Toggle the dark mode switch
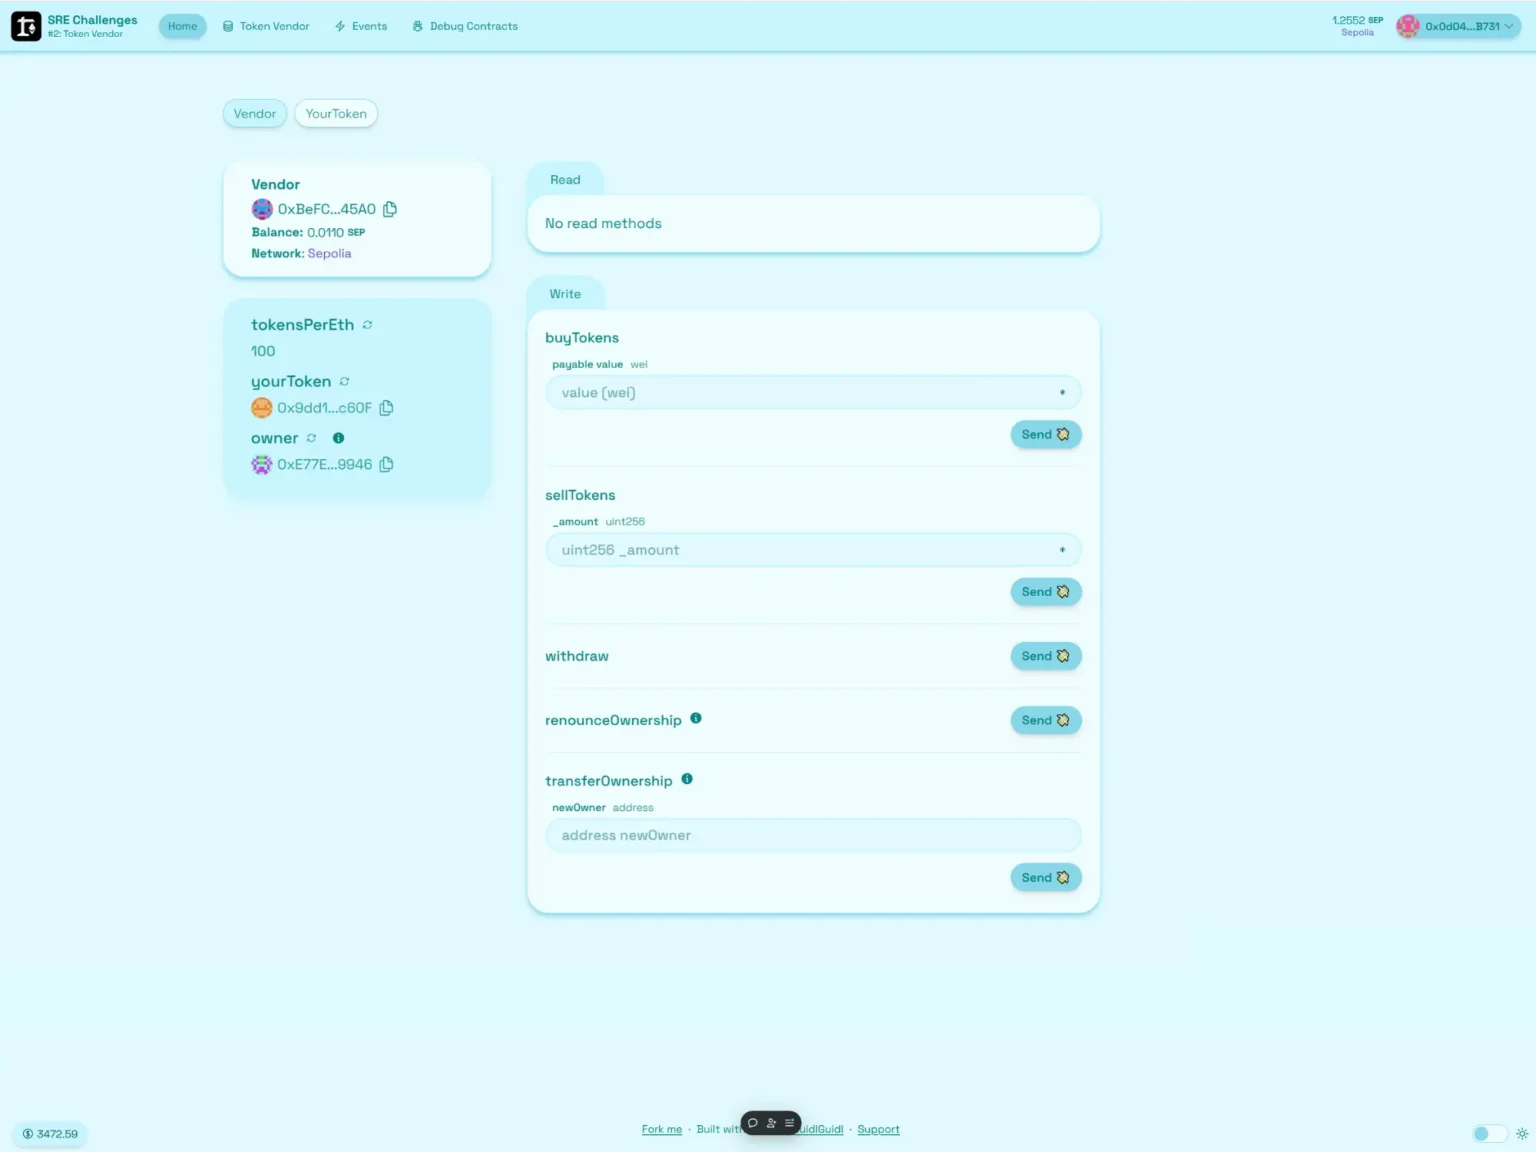 (x=1489, y=1133)
